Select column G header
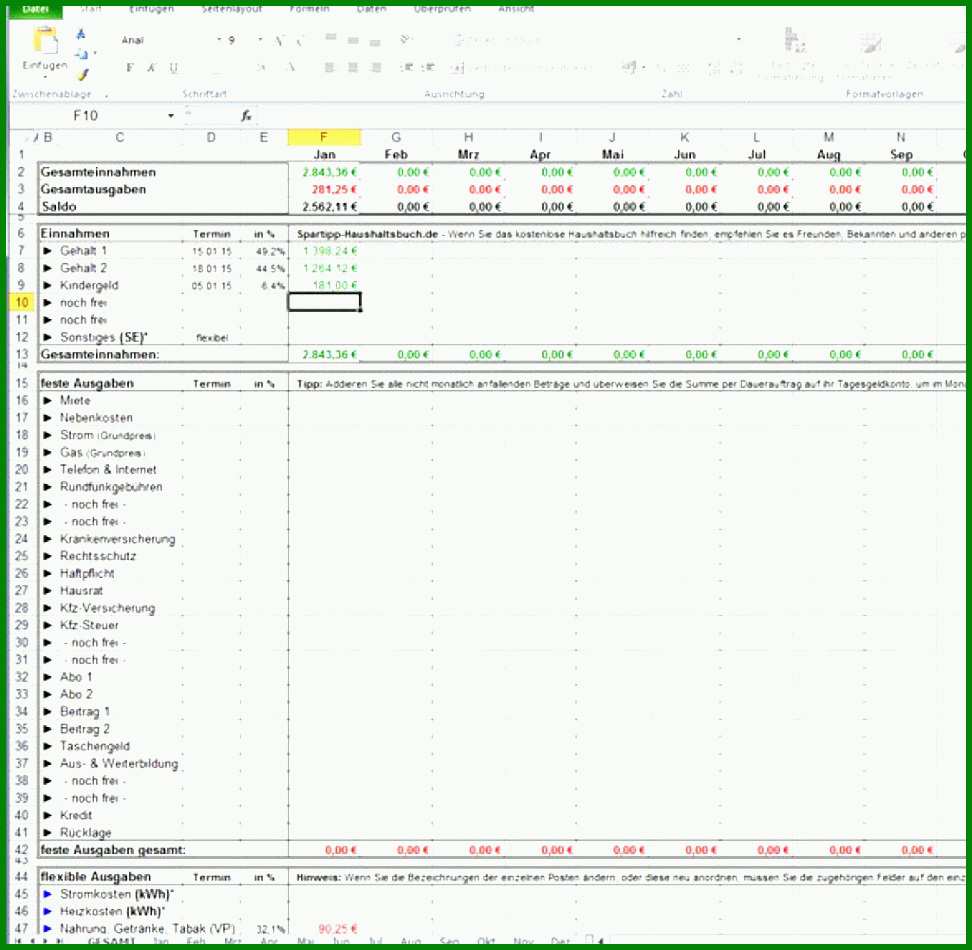 tap(396, 137)
